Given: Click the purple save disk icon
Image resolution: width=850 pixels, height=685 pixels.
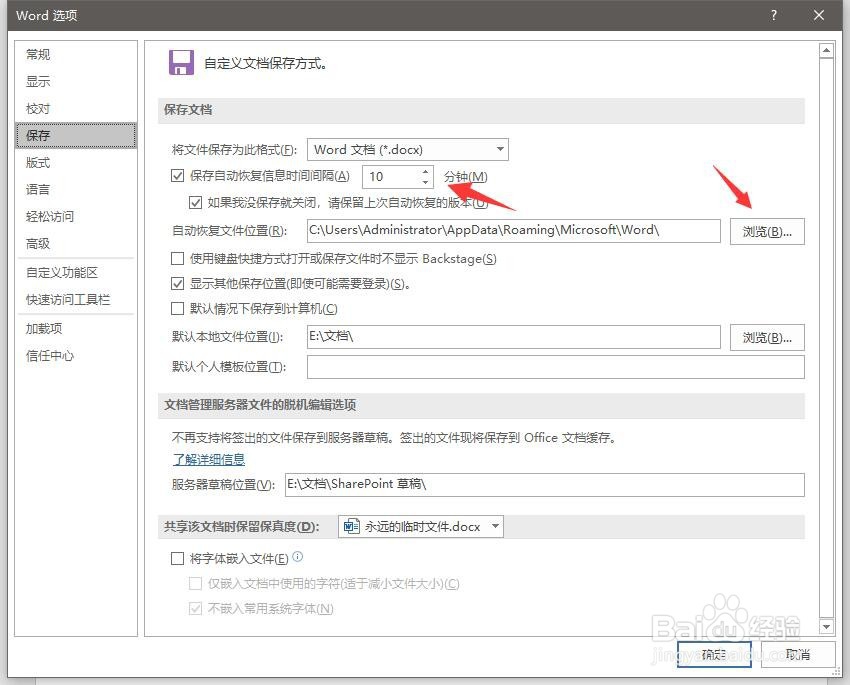Looking at the screenshot, I should [181, 62].
